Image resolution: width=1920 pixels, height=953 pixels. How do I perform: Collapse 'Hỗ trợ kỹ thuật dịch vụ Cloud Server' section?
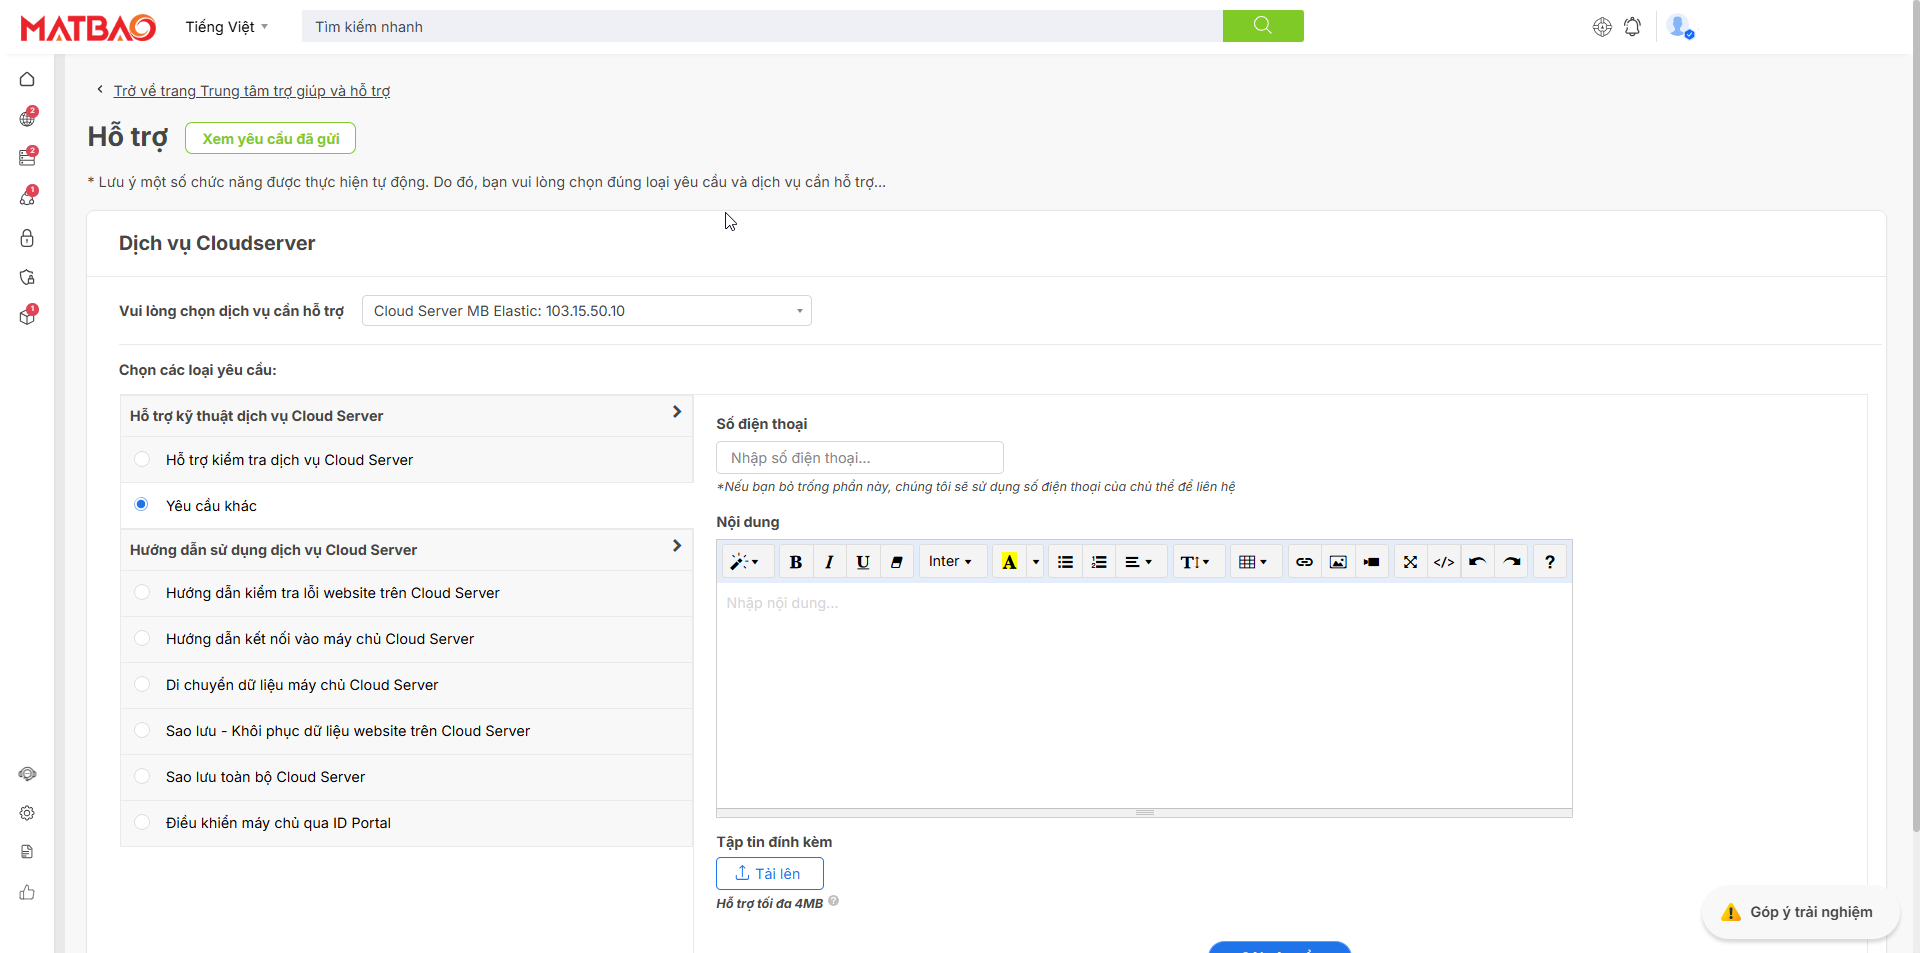tap(676, 412)
